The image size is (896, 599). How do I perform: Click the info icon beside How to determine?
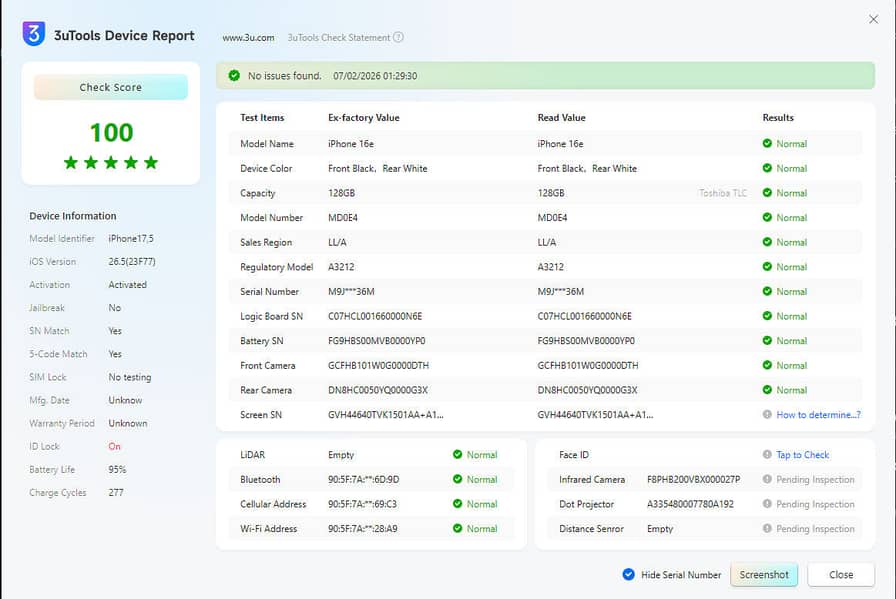point(767,414)
